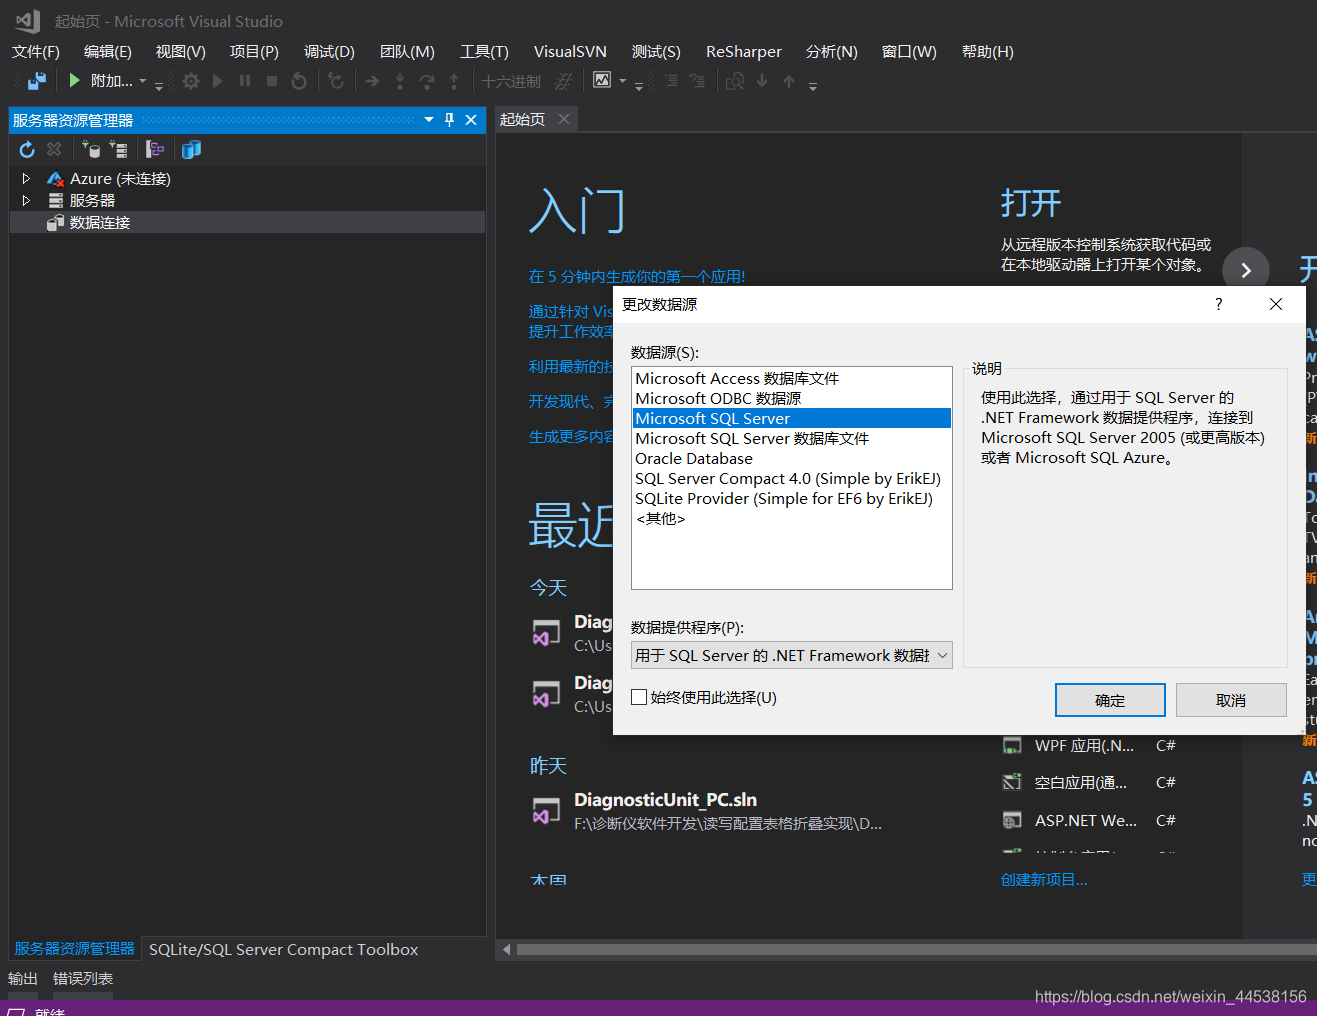Click the Add SharePoint Connection icon
The image size is (1317, 1016).
(x=155, y=149)
